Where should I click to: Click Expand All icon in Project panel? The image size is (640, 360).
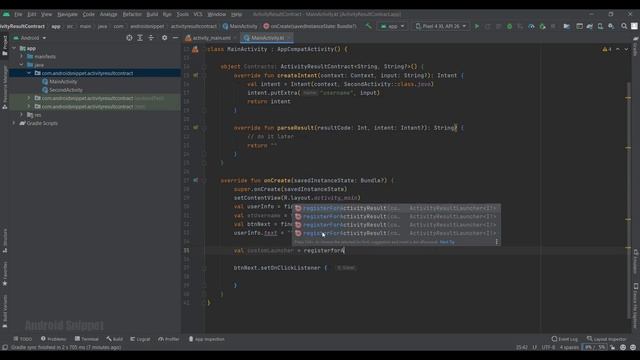[140, 38]
